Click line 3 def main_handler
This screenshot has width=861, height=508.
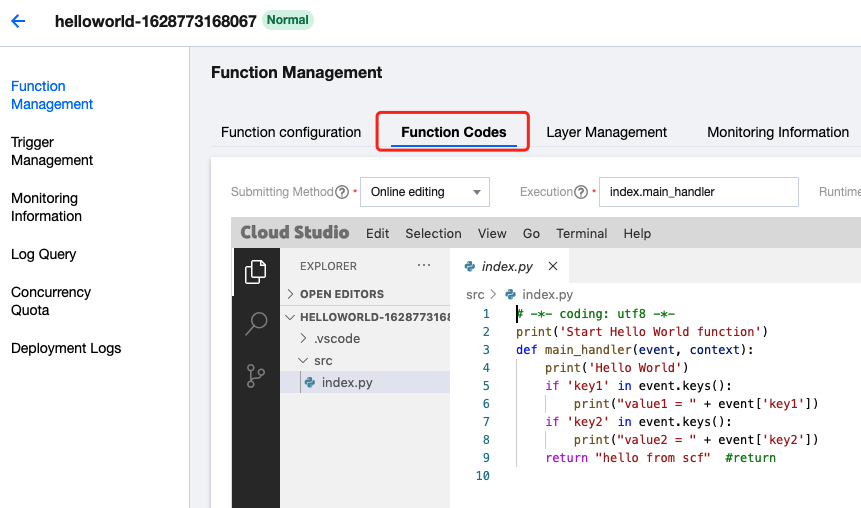click(x=635, y=350)
